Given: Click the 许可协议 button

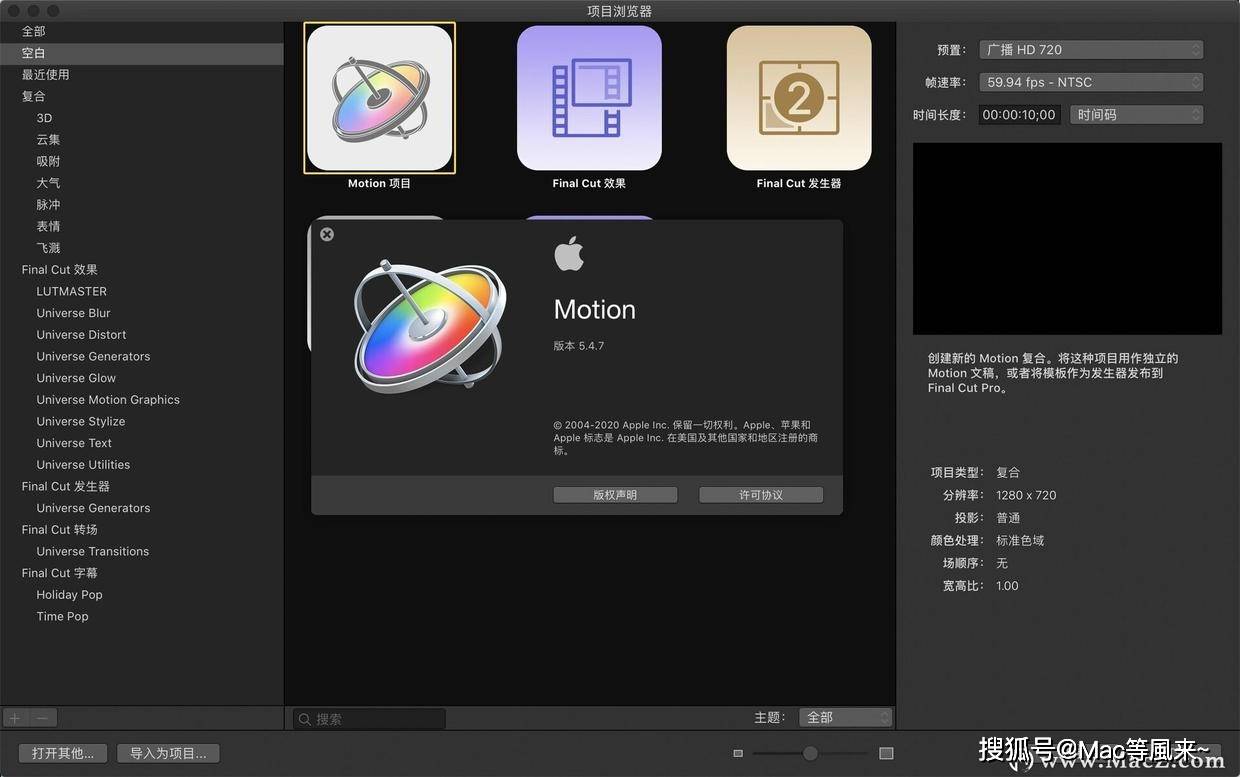Looking at the screenshot, I should [x=761, y=495].
